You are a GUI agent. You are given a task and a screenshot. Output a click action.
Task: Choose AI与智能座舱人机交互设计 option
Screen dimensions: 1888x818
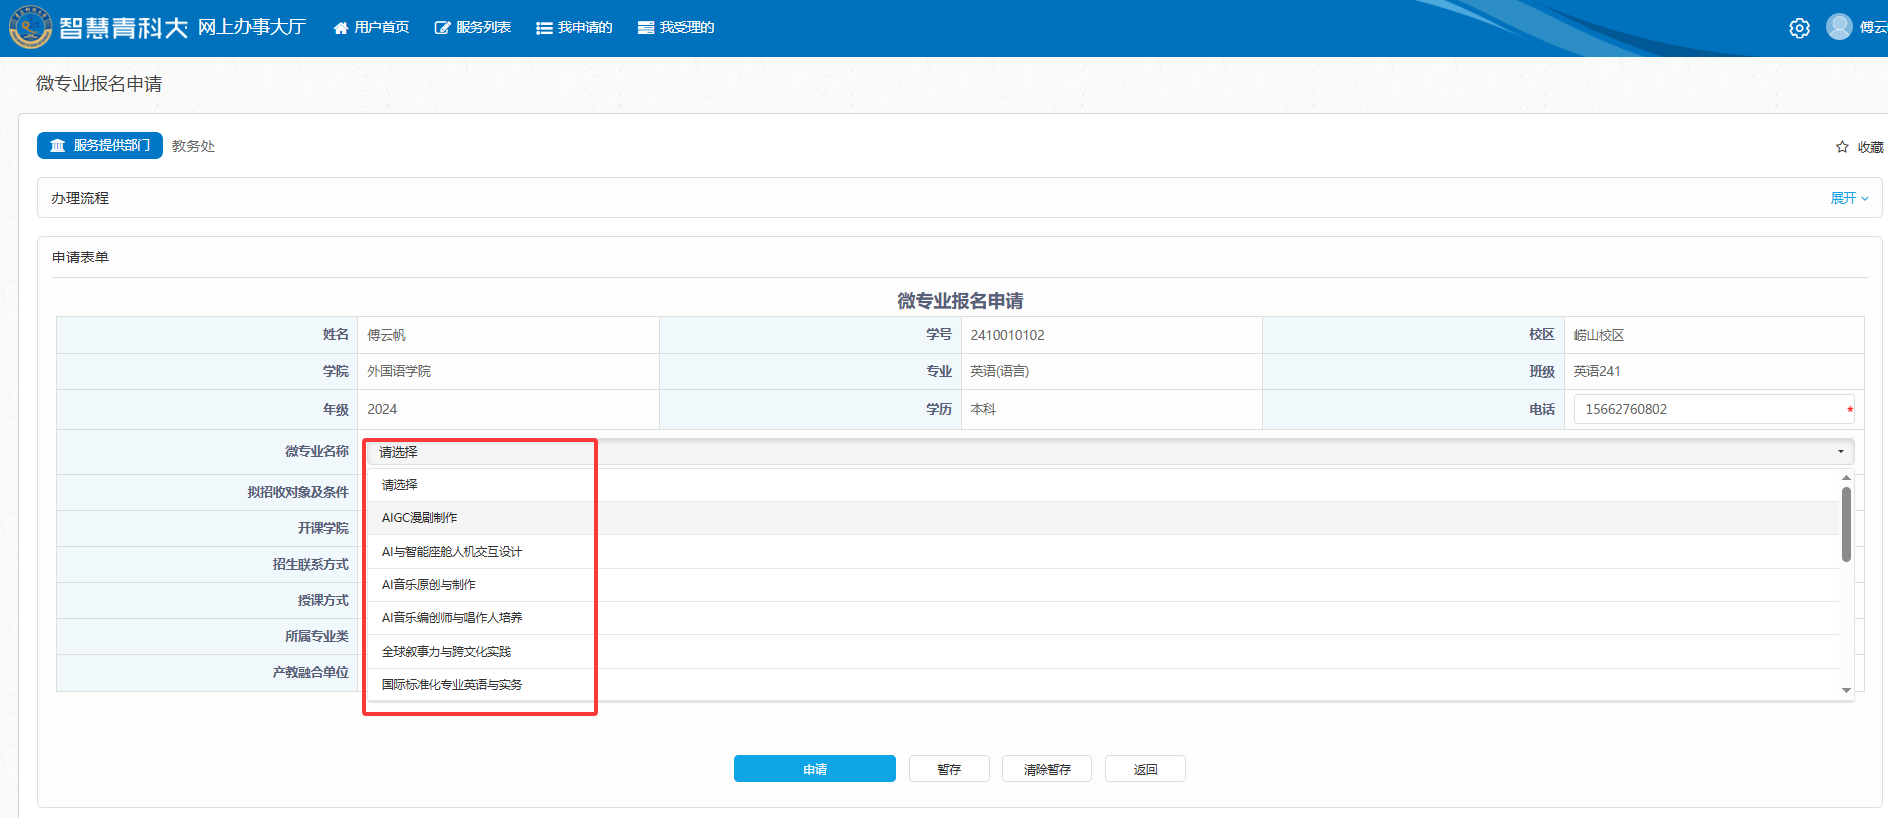tap(452, 552)
